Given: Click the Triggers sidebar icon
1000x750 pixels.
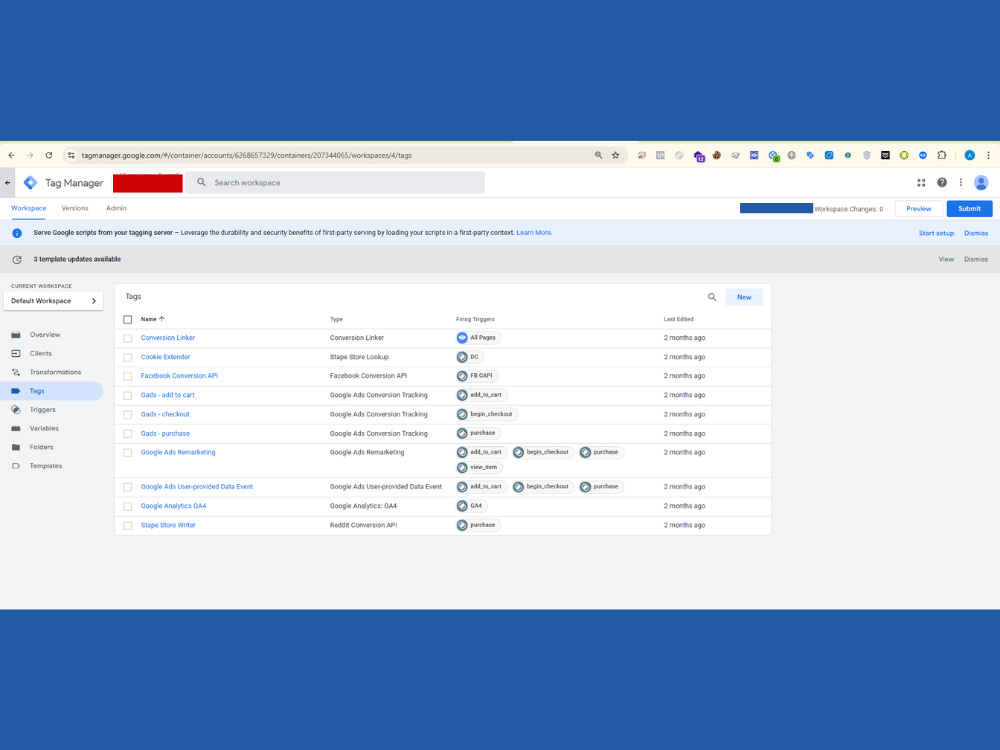Looking at the screenshot, I should 16,409.
